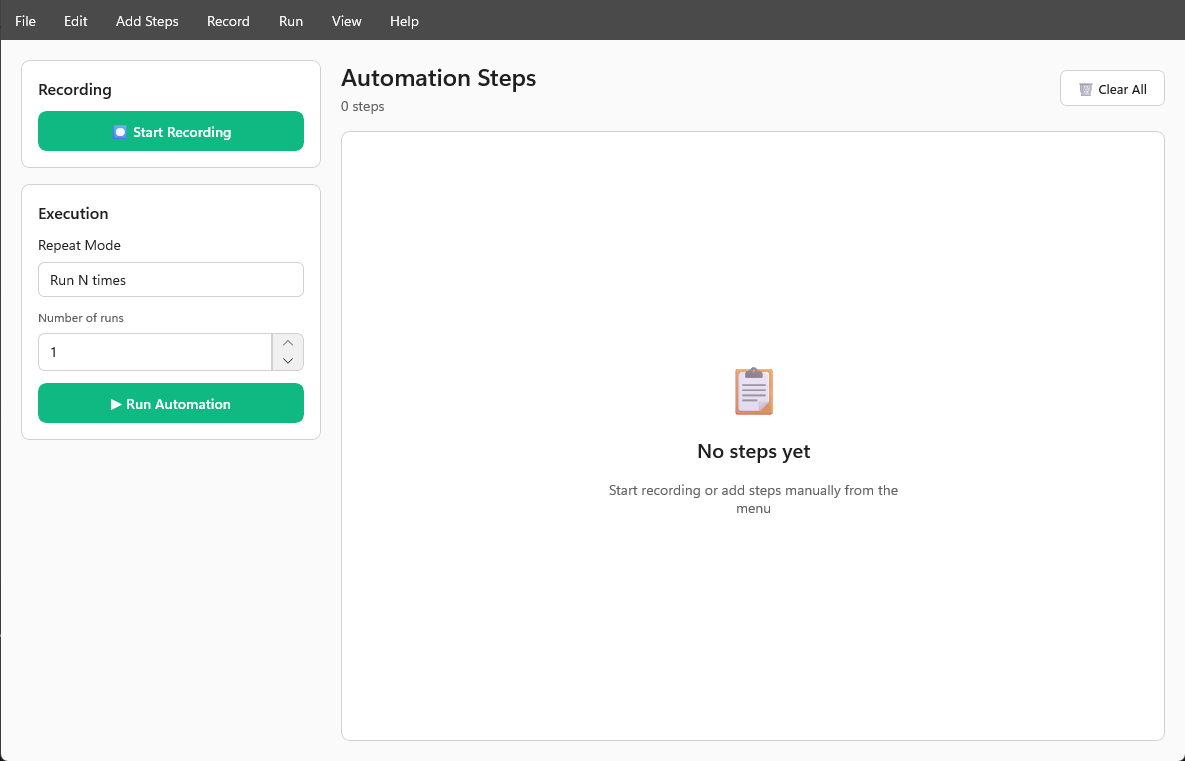Click the play triangle icon on Run Automation
This screenshot has height=761, width=1185.
(x=116, y=404)
